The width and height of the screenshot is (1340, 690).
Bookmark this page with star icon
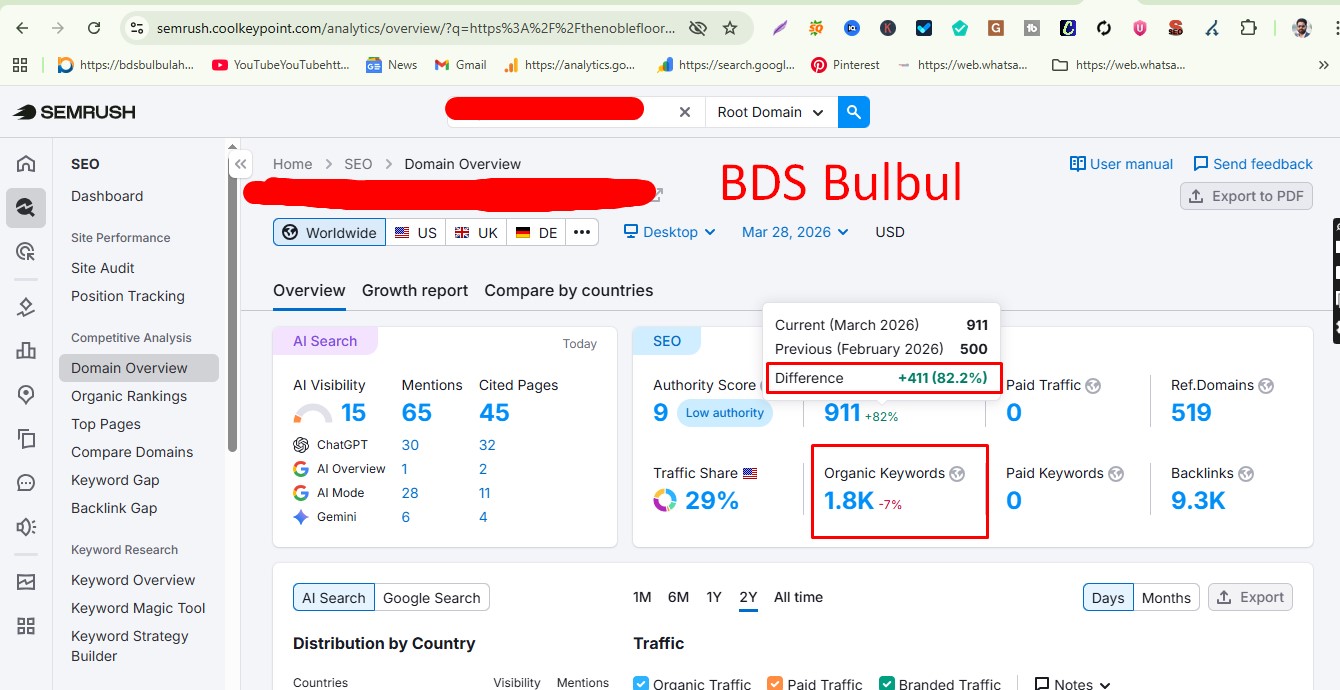tap(730, 28)
